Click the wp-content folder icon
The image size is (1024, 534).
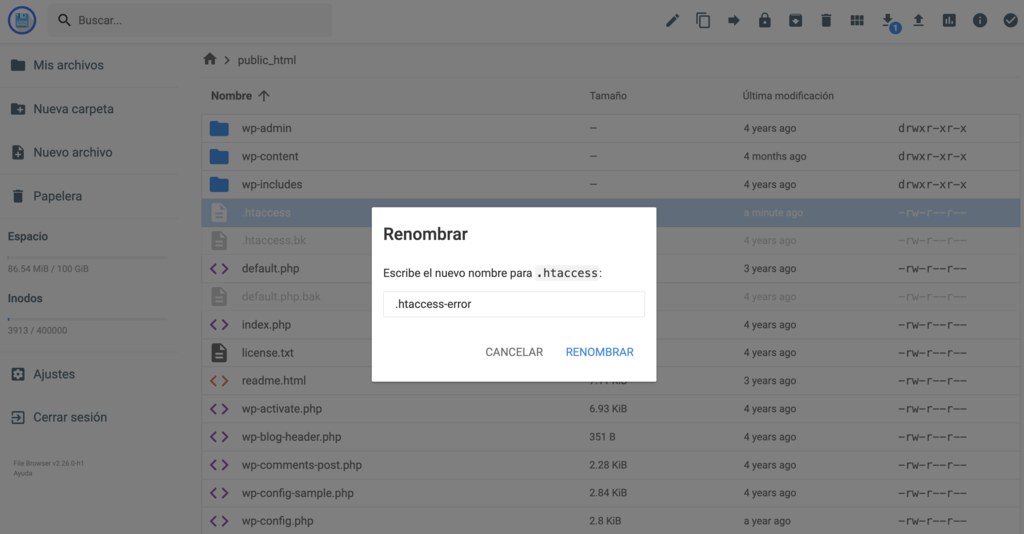tap(219, 157)
